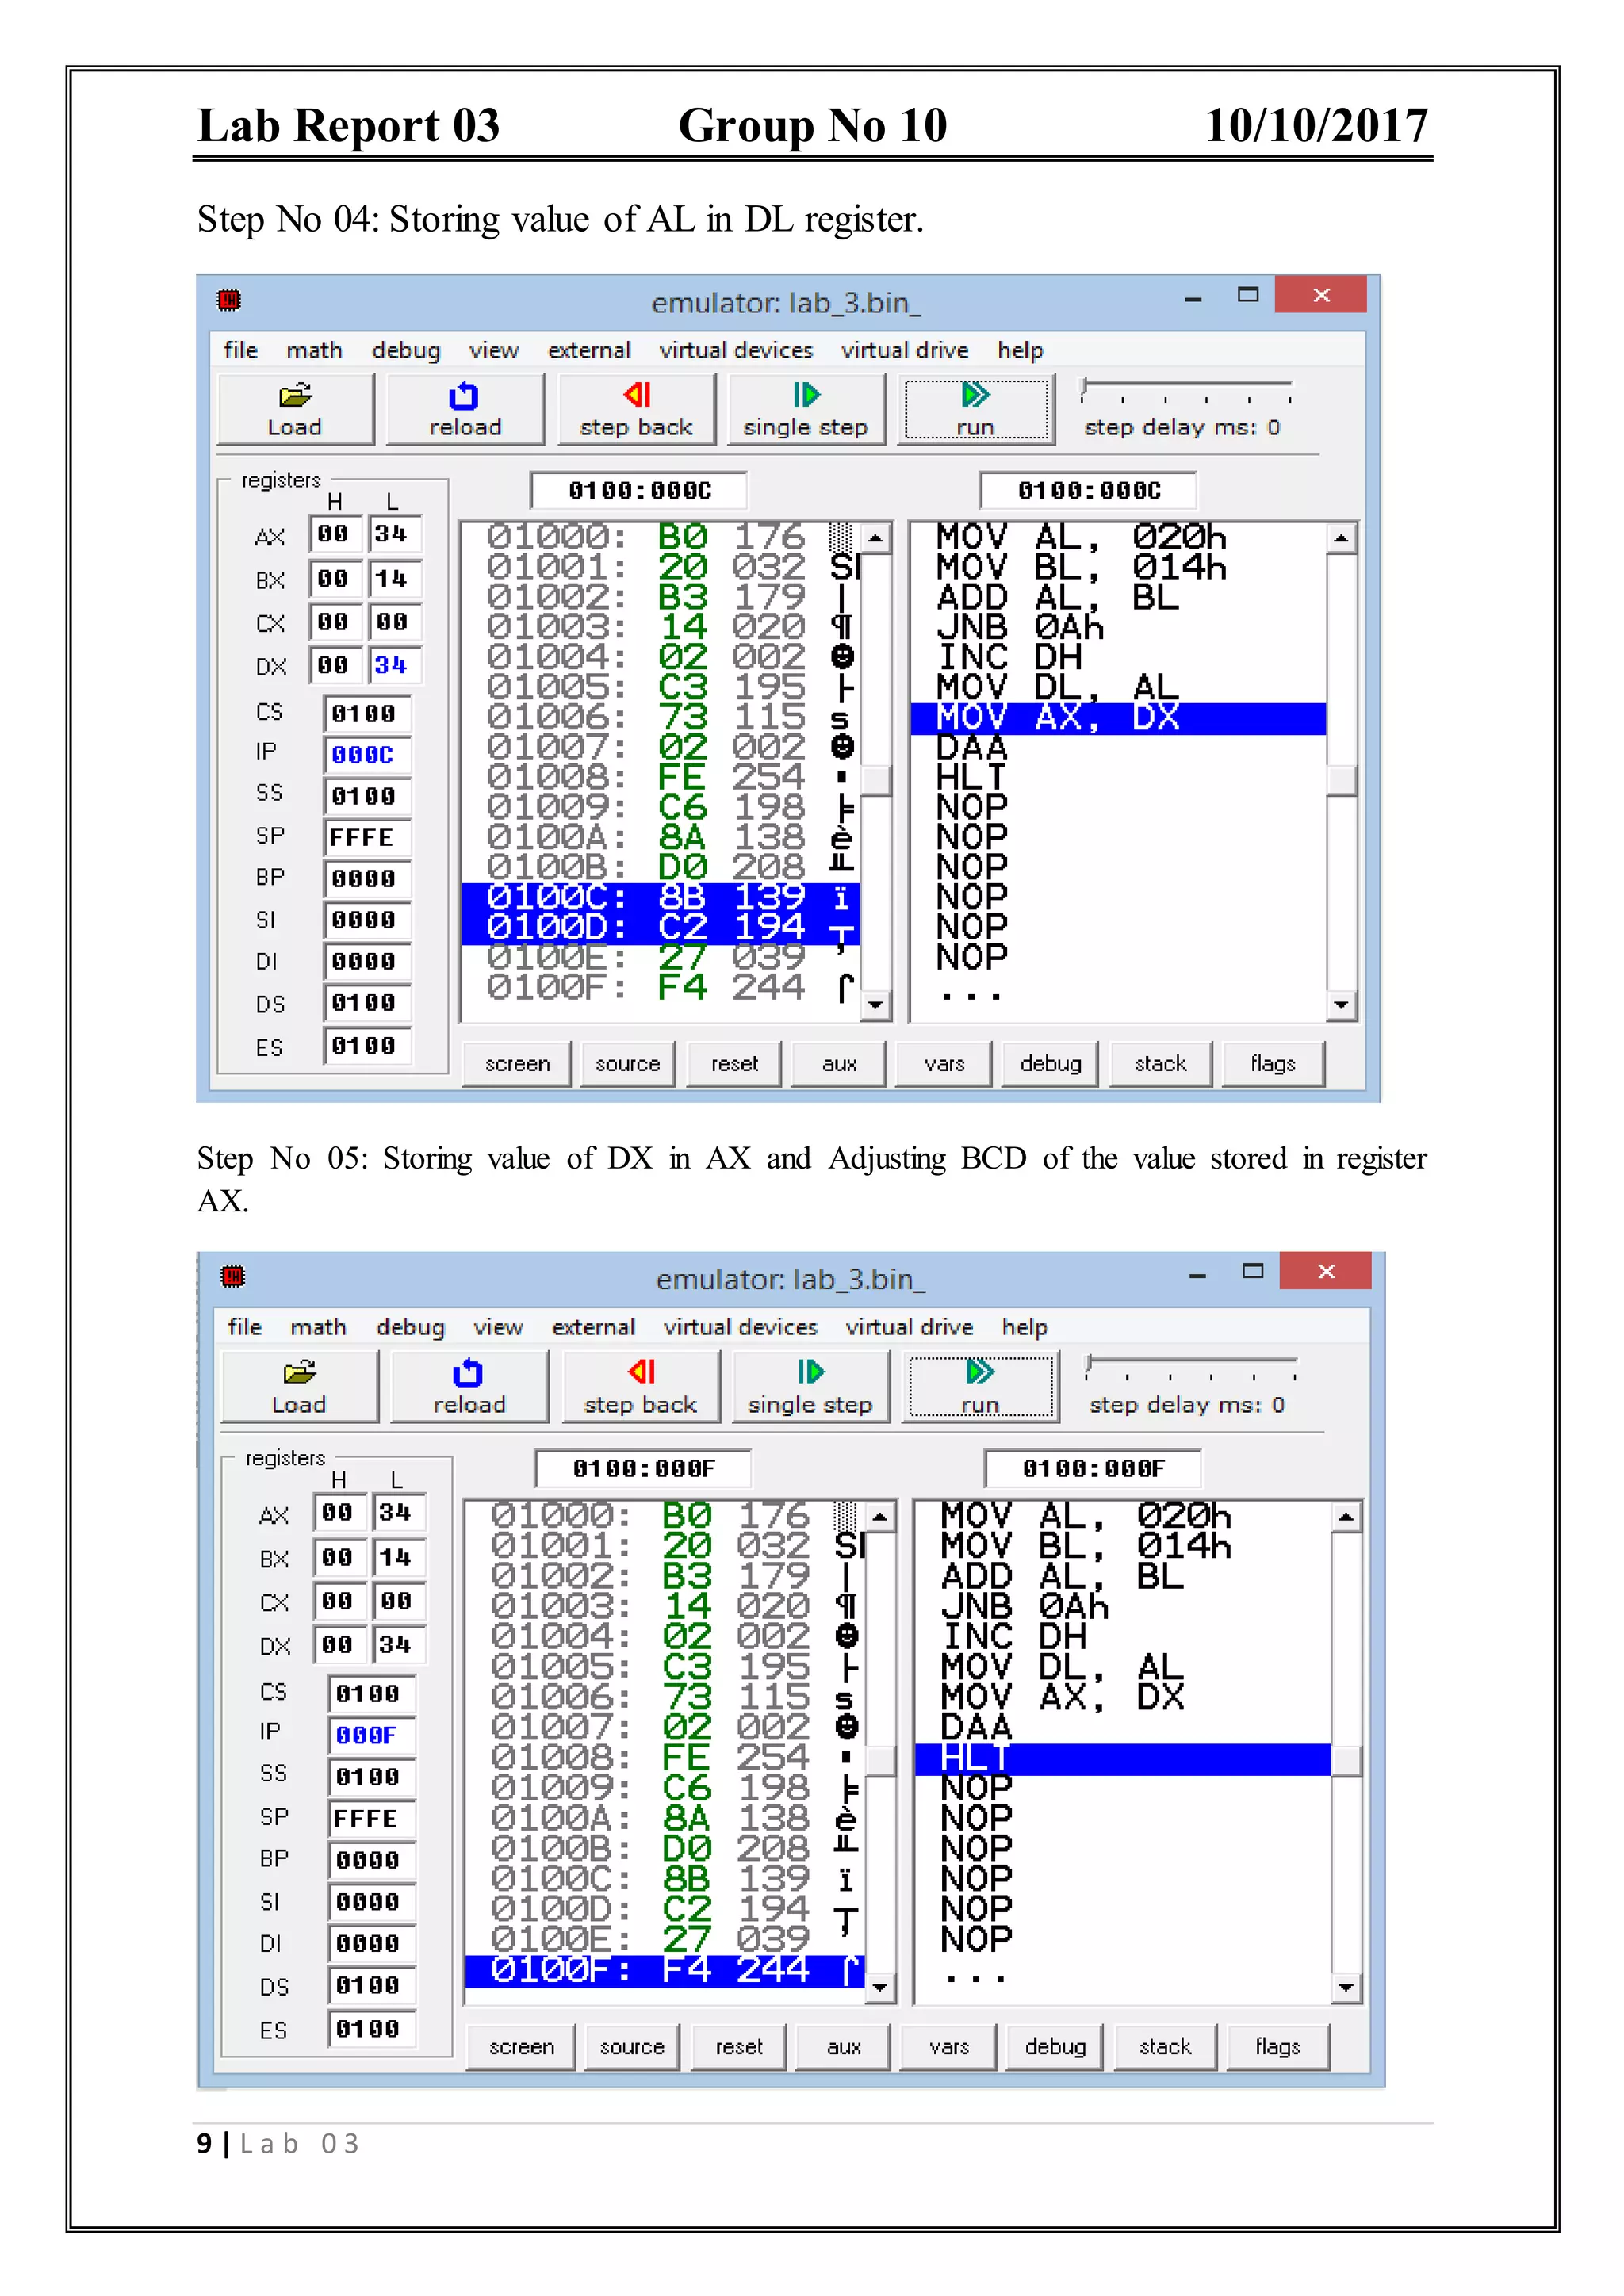Click source button in lower emulator window

coord(632,2047)
